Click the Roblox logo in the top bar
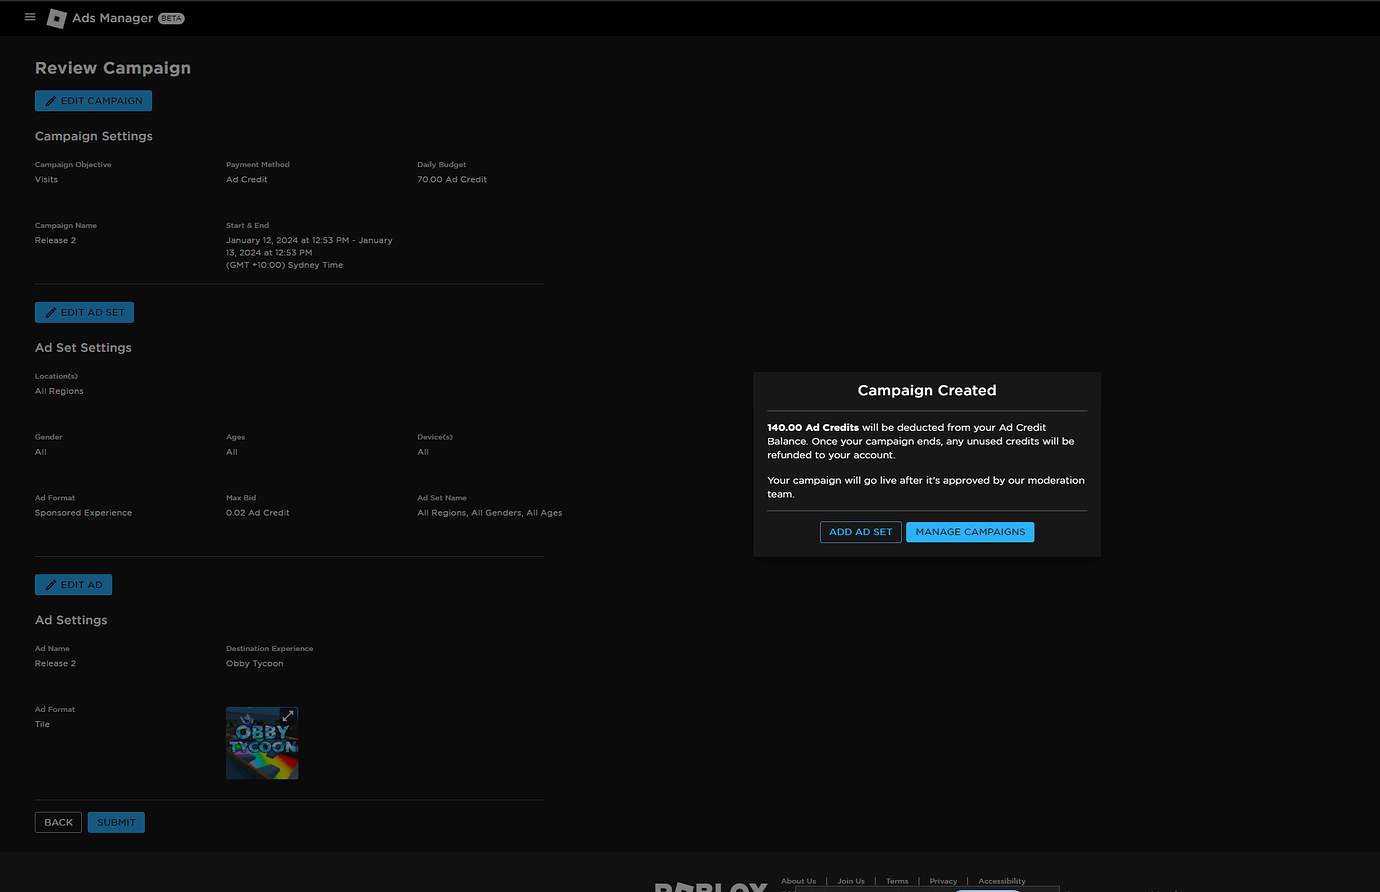Image resolution: width=1380 pixels, height=892 pixels. tap(57, 17)
